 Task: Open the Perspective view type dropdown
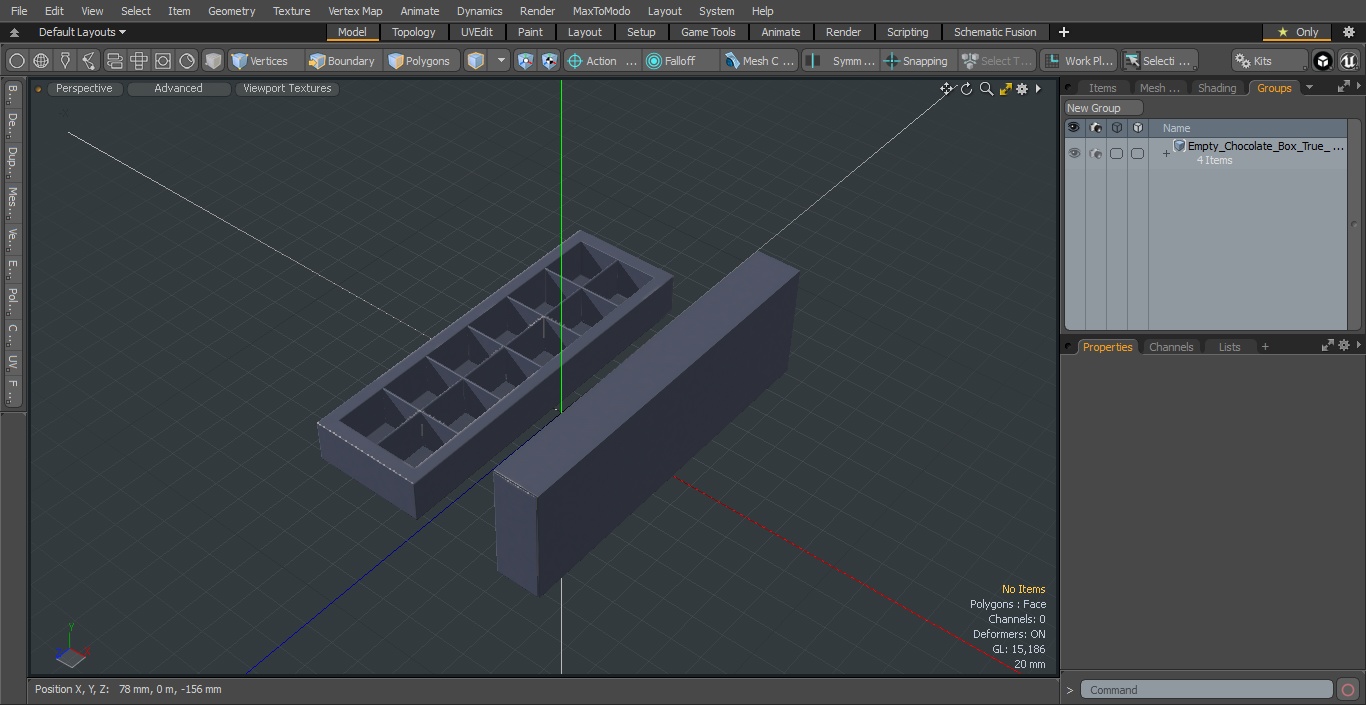(x=84, y=88)
